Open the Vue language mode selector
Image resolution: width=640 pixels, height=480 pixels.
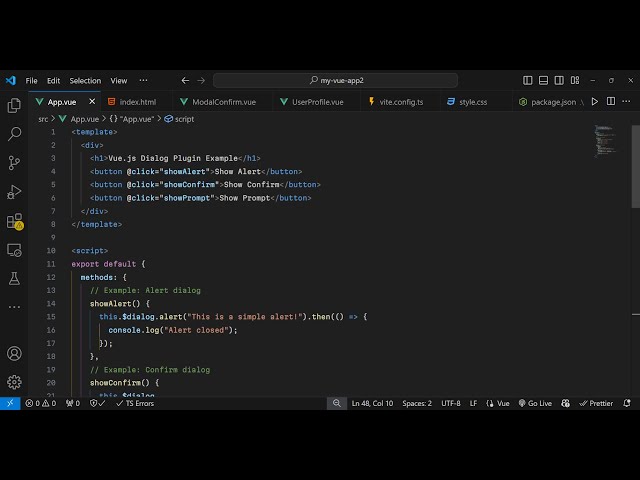point(498,403)
